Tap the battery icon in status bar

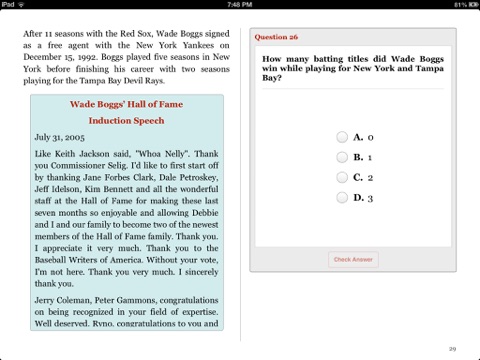[474, 4]
